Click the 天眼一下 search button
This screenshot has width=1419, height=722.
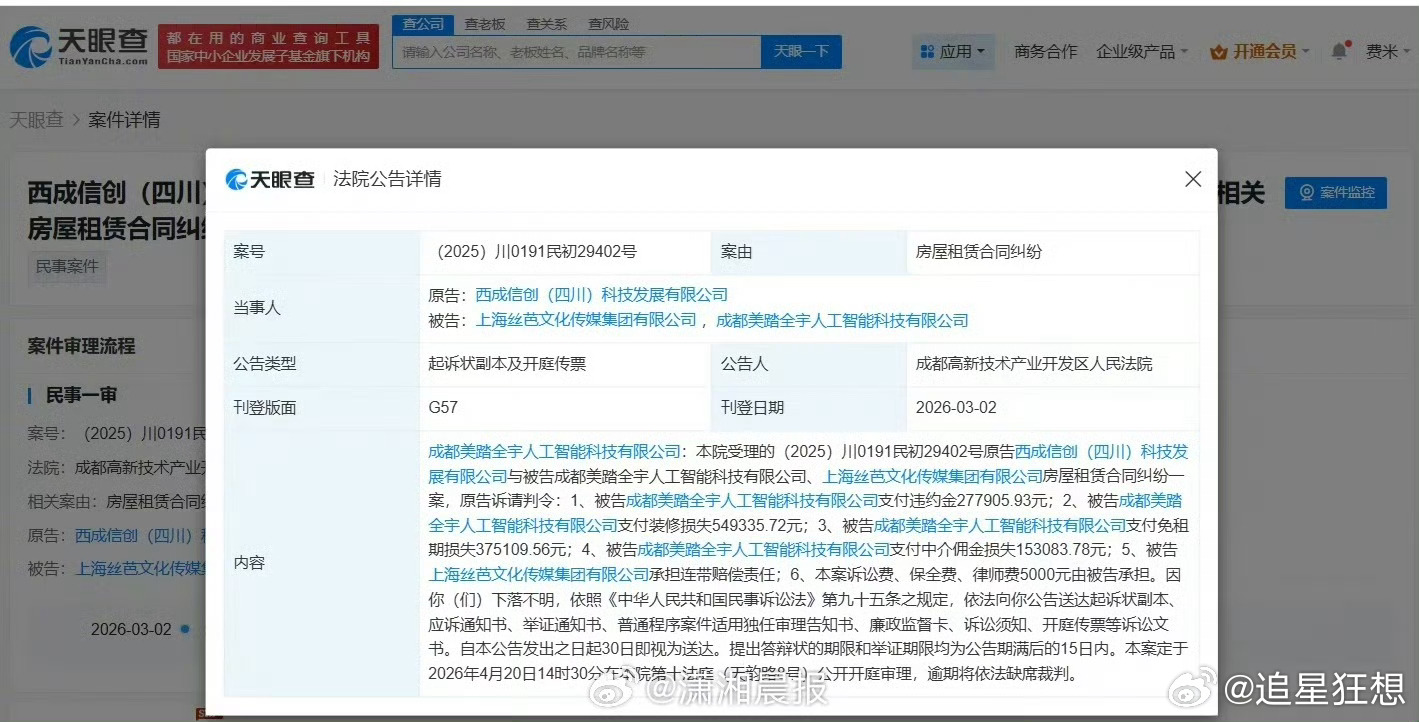[x=801, y=52]
